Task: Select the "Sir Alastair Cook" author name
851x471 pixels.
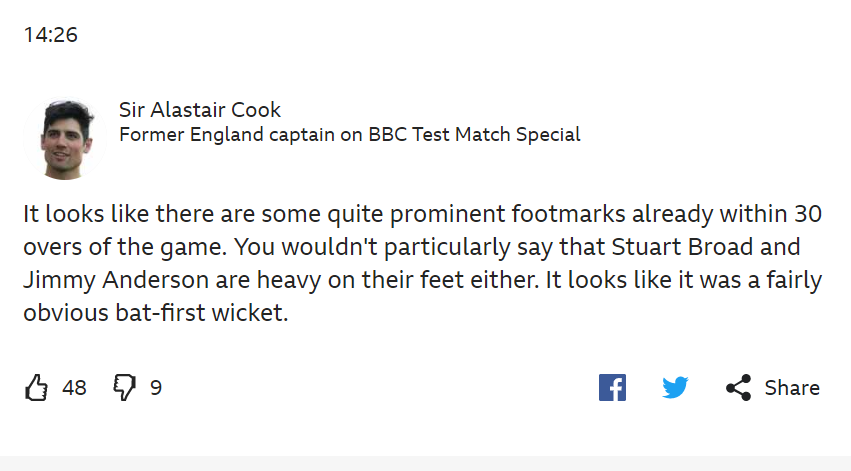Action: tap(200, 110)
